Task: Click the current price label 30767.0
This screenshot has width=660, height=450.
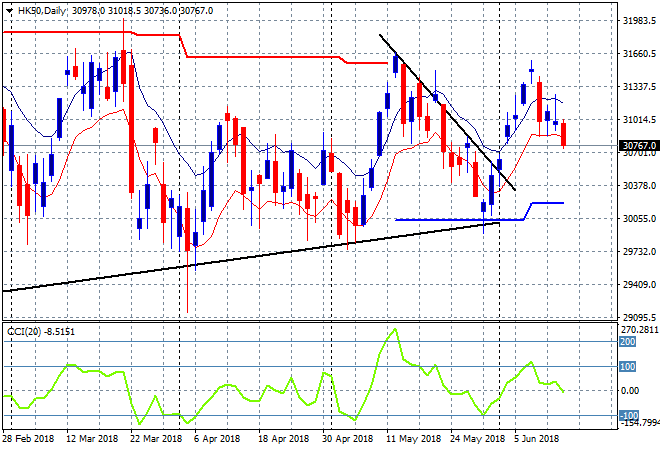Action: click(x=639, y=146)
